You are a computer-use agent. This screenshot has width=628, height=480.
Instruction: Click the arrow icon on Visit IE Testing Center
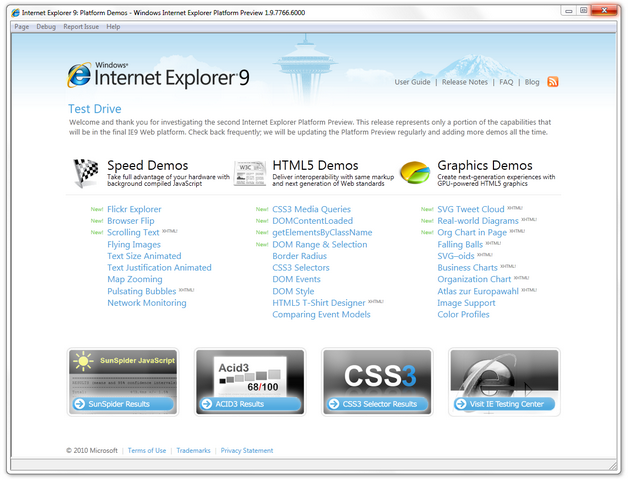461,404
